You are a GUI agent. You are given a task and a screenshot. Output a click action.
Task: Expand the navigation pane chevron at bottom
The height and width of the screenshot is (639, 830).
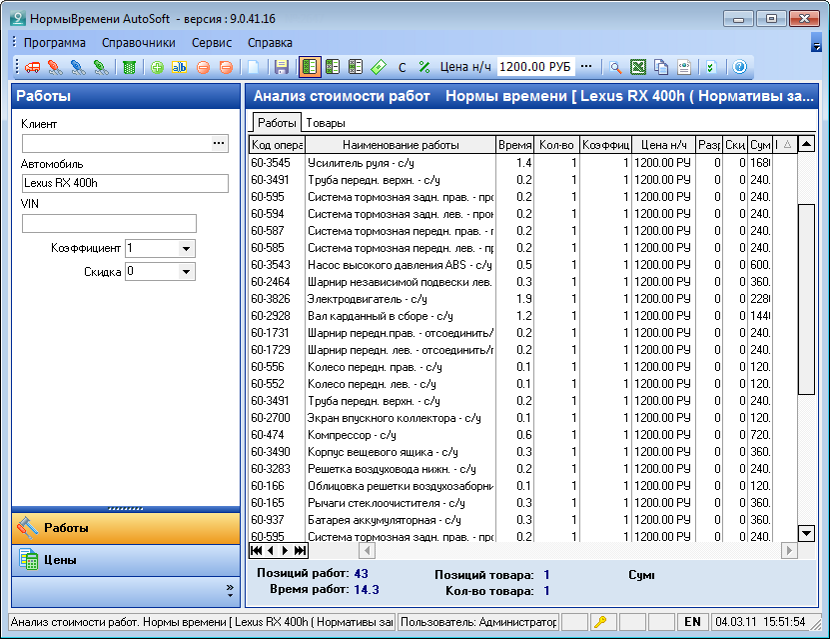(x=230, y=591)
